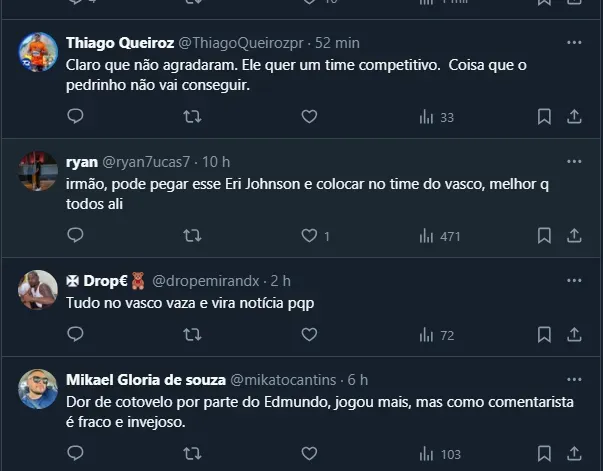
Task: Retweet Thiago Queiroz's post
Action: coord(192,117)
